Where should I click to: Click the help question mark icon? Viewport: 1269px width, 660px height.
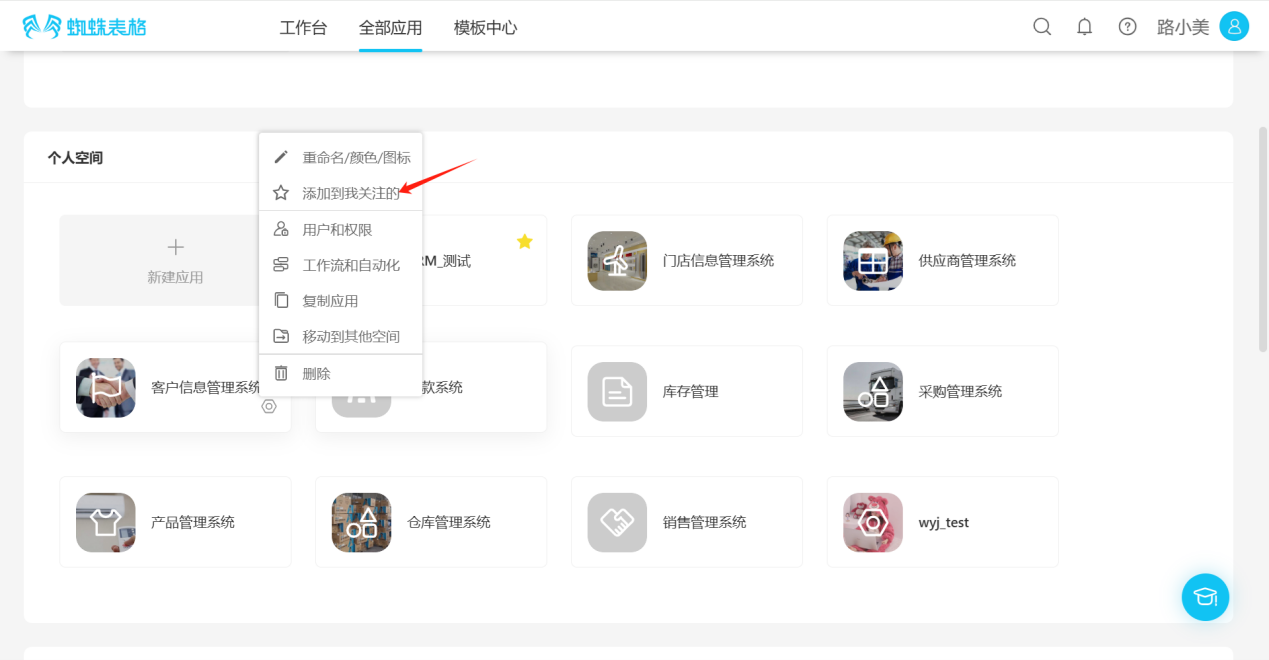(x=1127, y=27)
